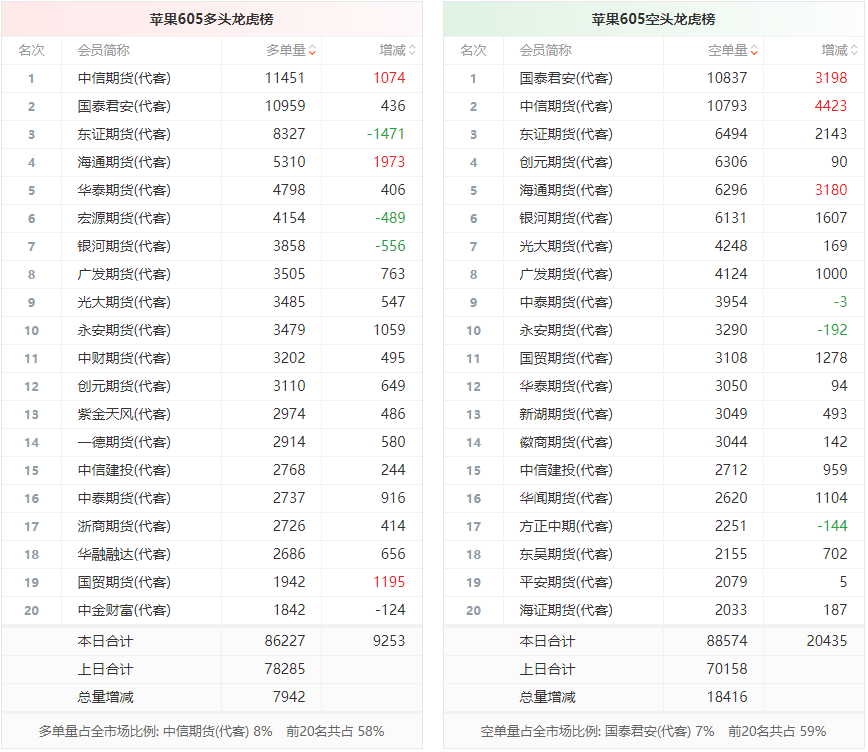Select 方正中期(代客) row
Image resolution: width=868 pixels, height=752 pixels.
point(654,526)
